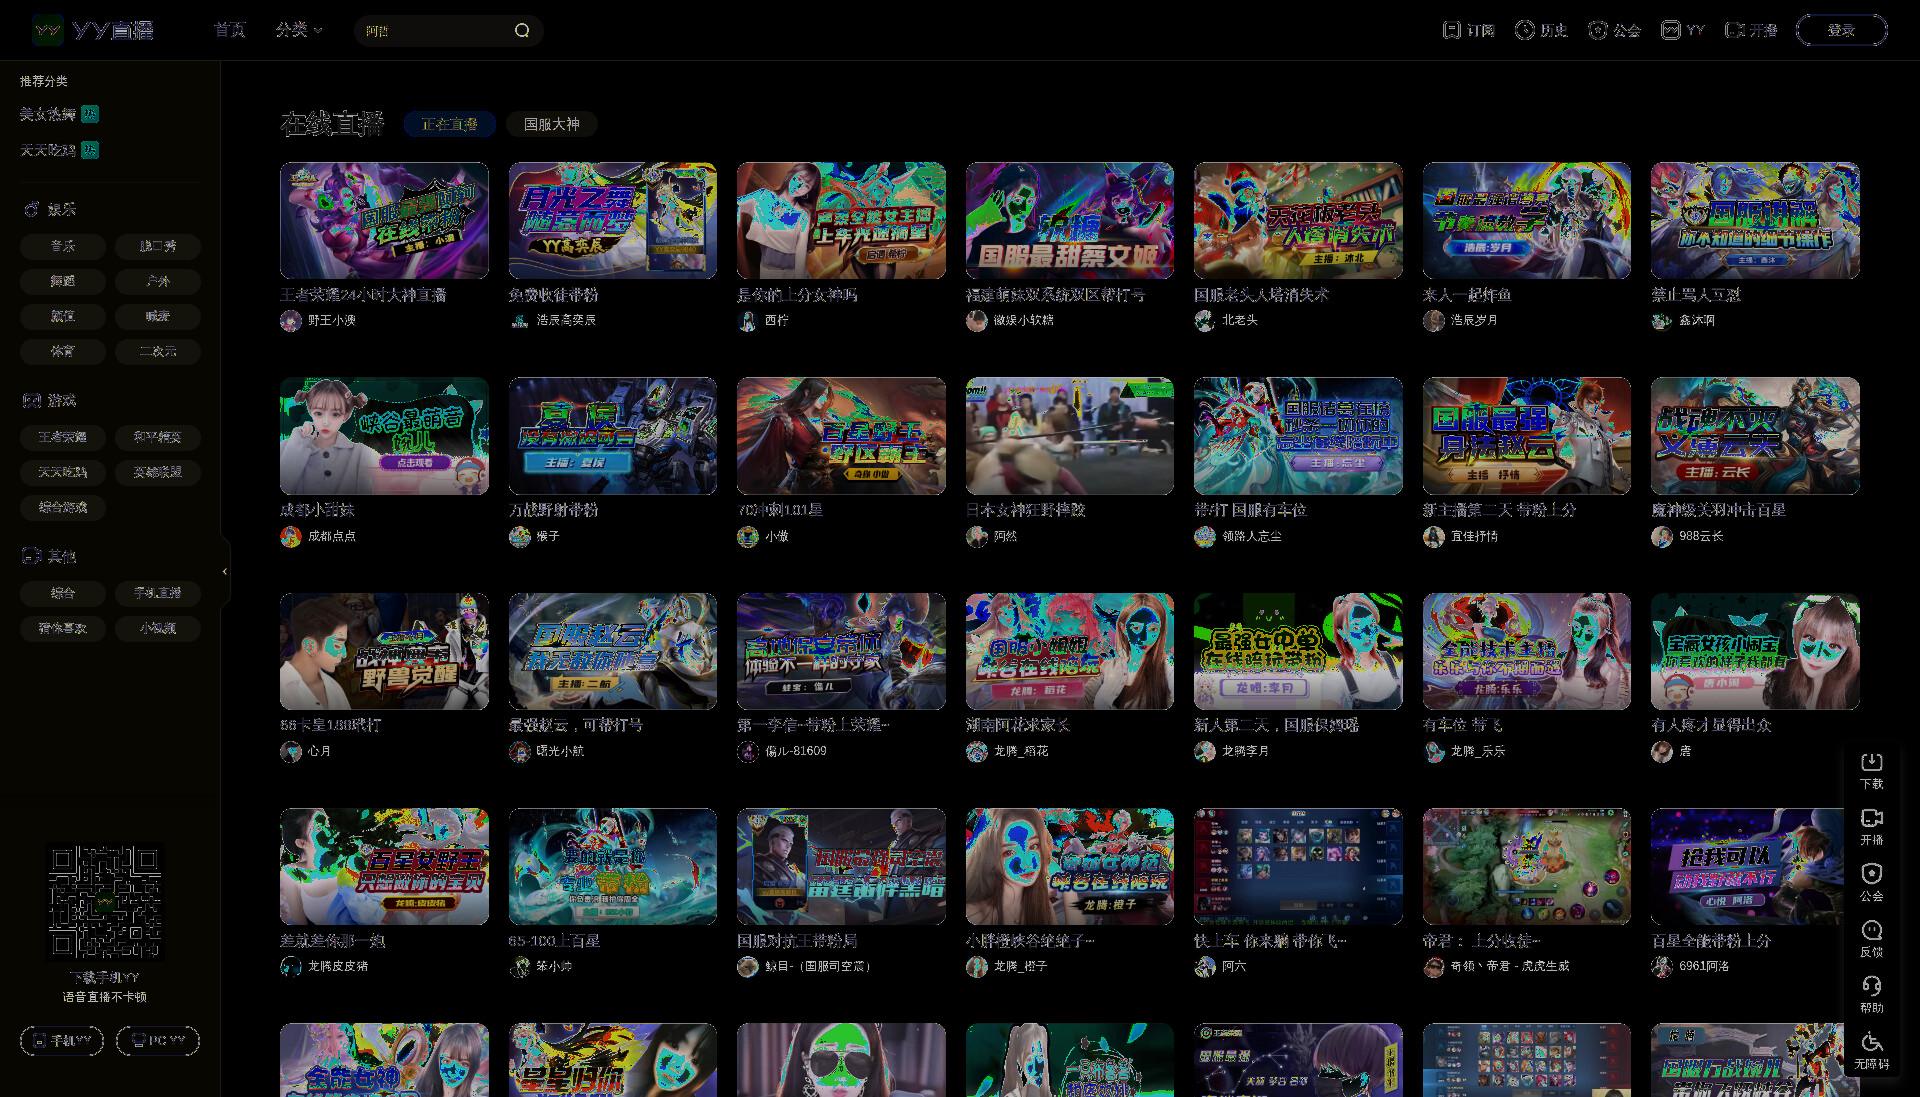
Task: Click the 无障碍 accessibility icon
Action: click(1871, 1042)
